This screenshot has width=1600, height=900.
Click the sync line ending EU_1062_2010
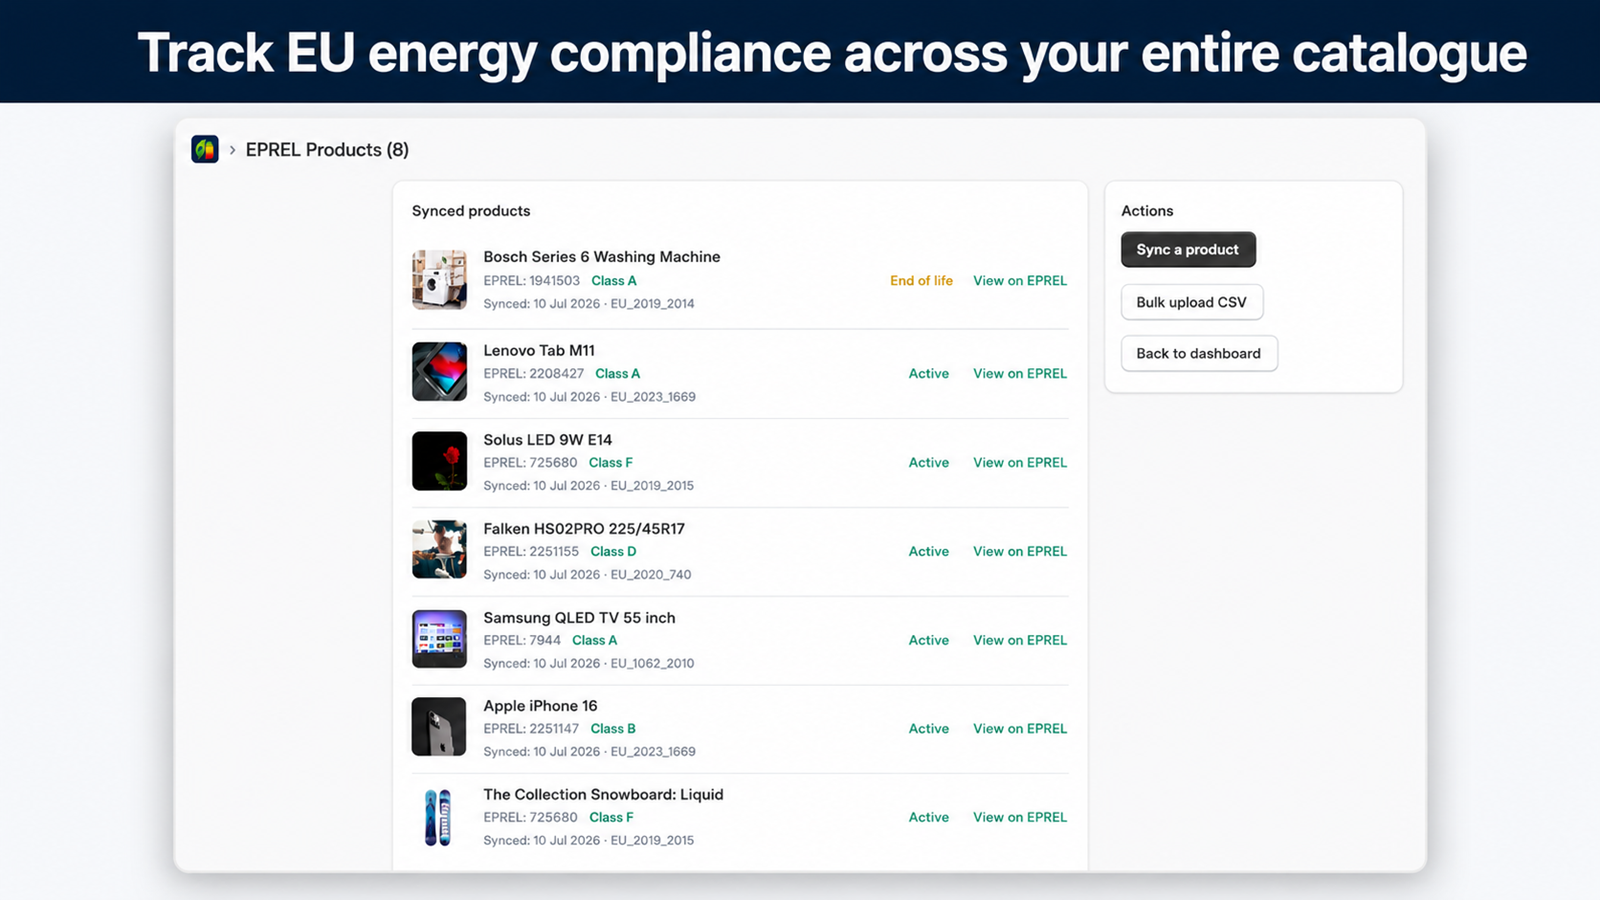point(589,664)
